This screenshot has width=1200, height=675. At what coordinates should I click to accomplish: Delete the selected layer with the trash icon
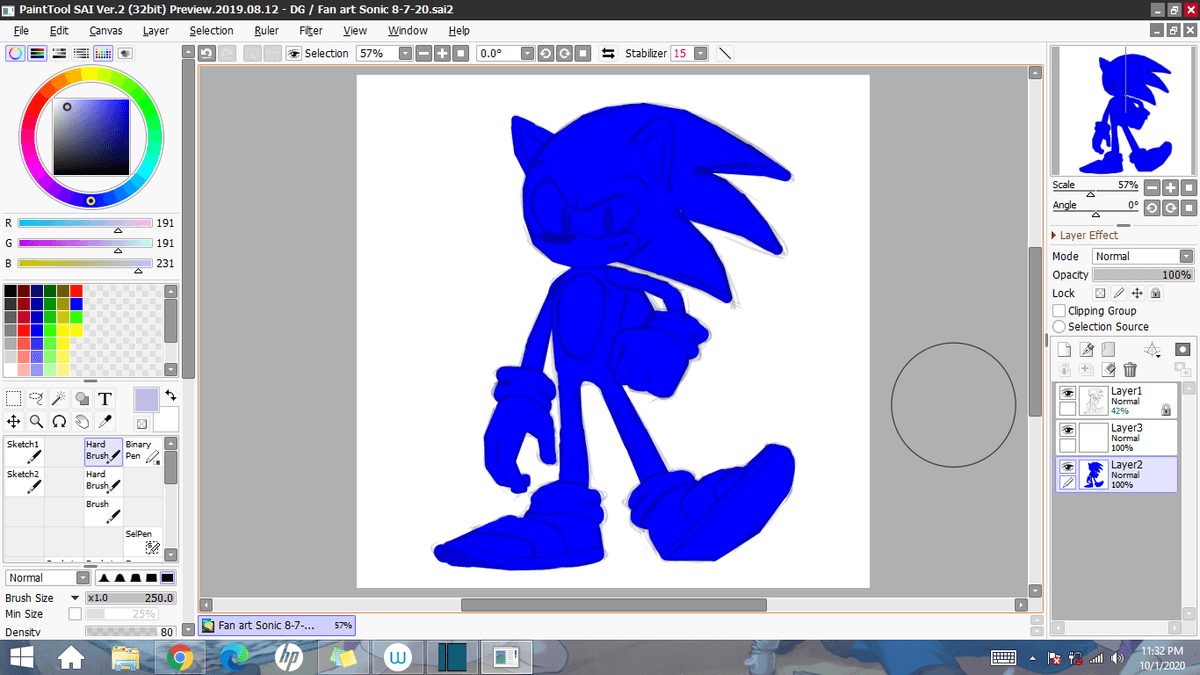pos(1130,369)
